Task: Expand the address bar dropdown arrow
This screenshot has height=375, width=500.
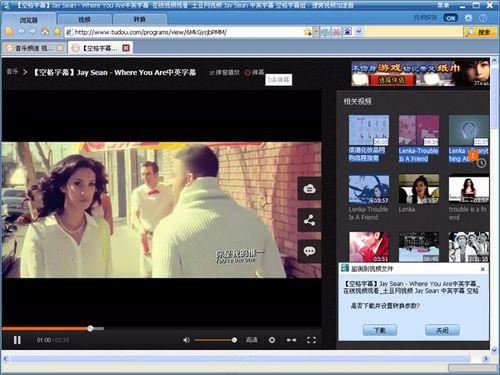Action: [316, 32]
